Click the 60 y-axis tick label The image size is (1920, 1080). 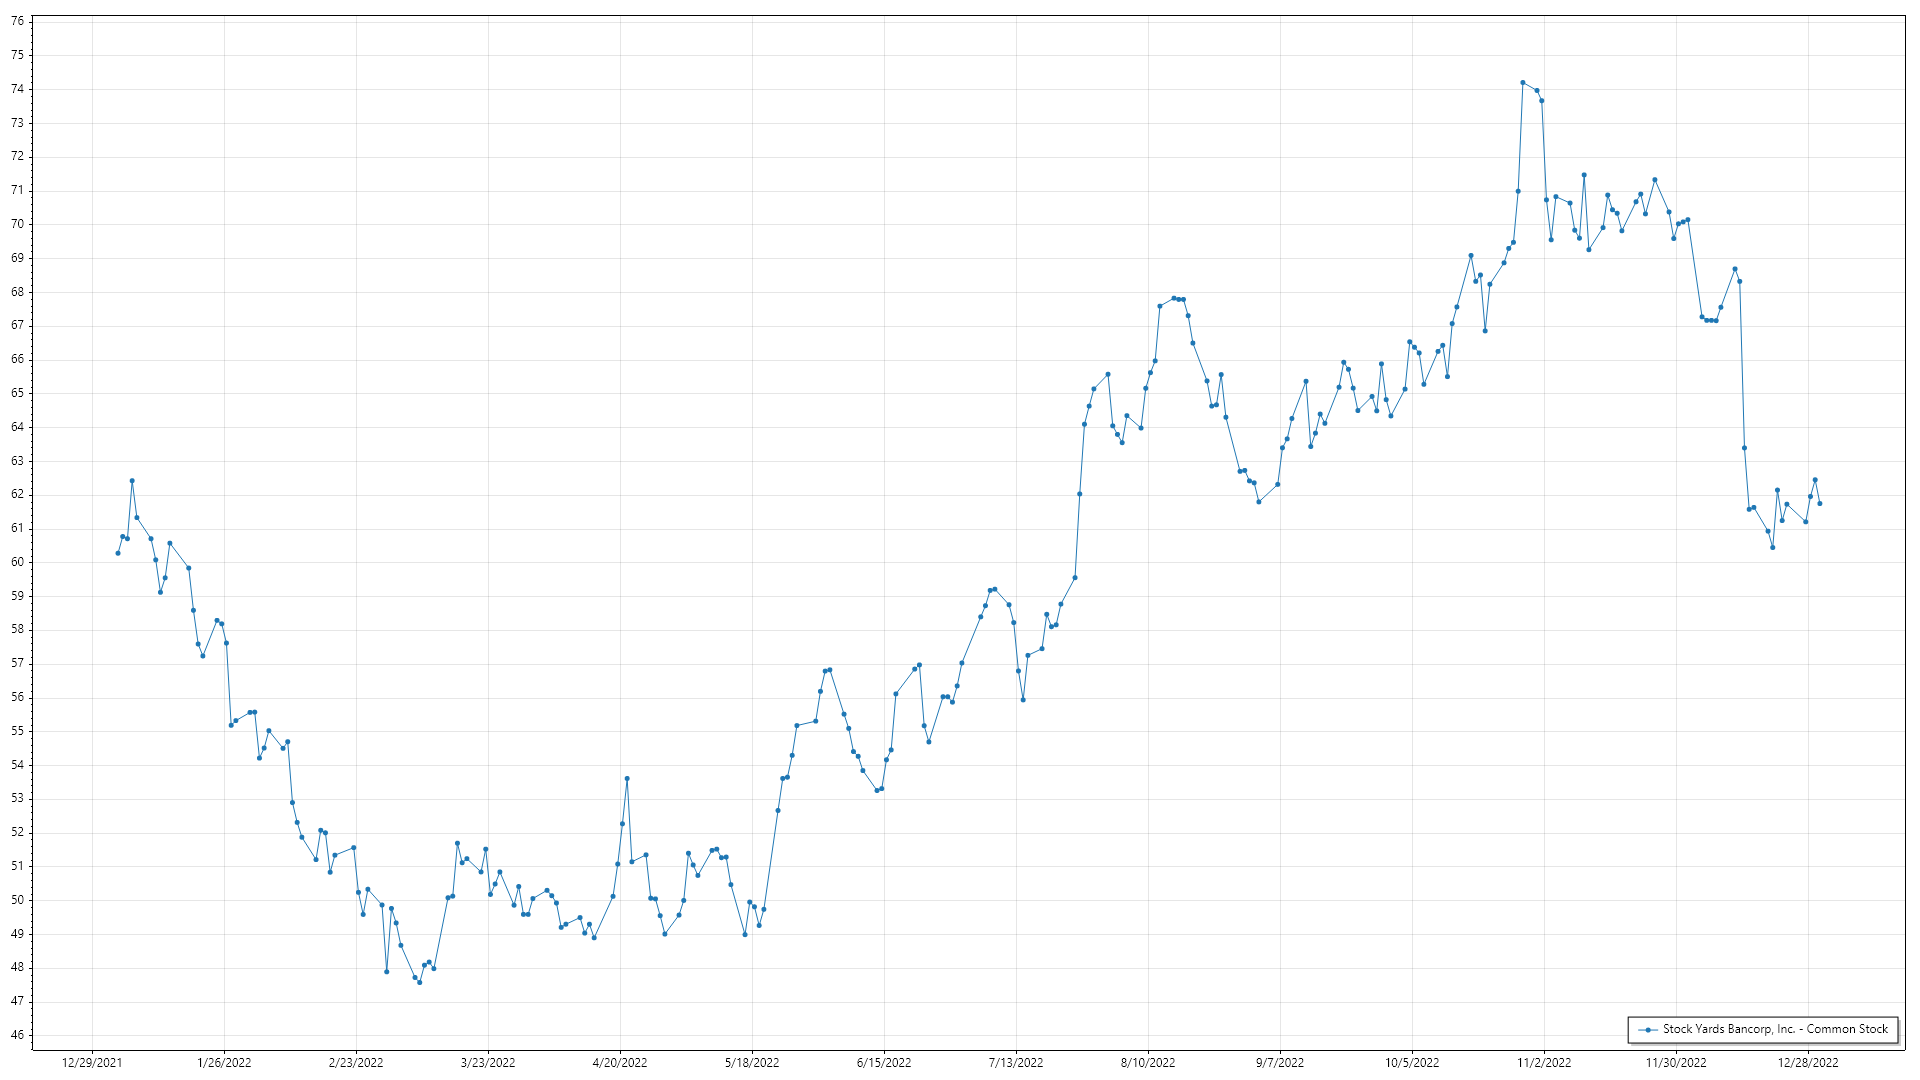(x=17, y=562)
